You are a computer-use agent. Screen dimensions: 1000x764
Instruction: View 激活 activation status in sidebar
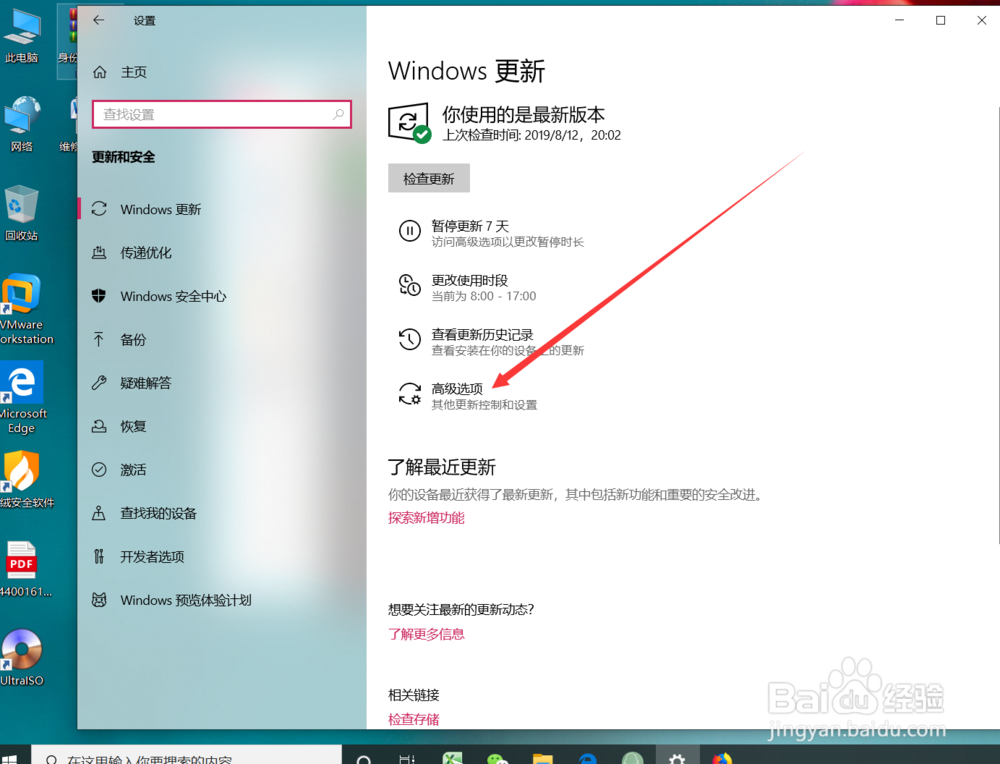(133, 469)
